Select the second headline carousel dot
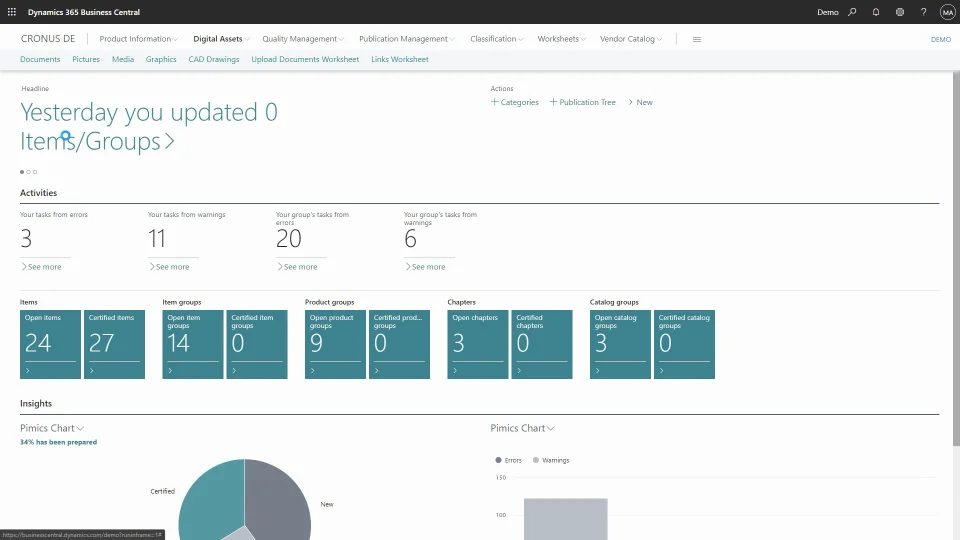 click(x=29, y=172)
